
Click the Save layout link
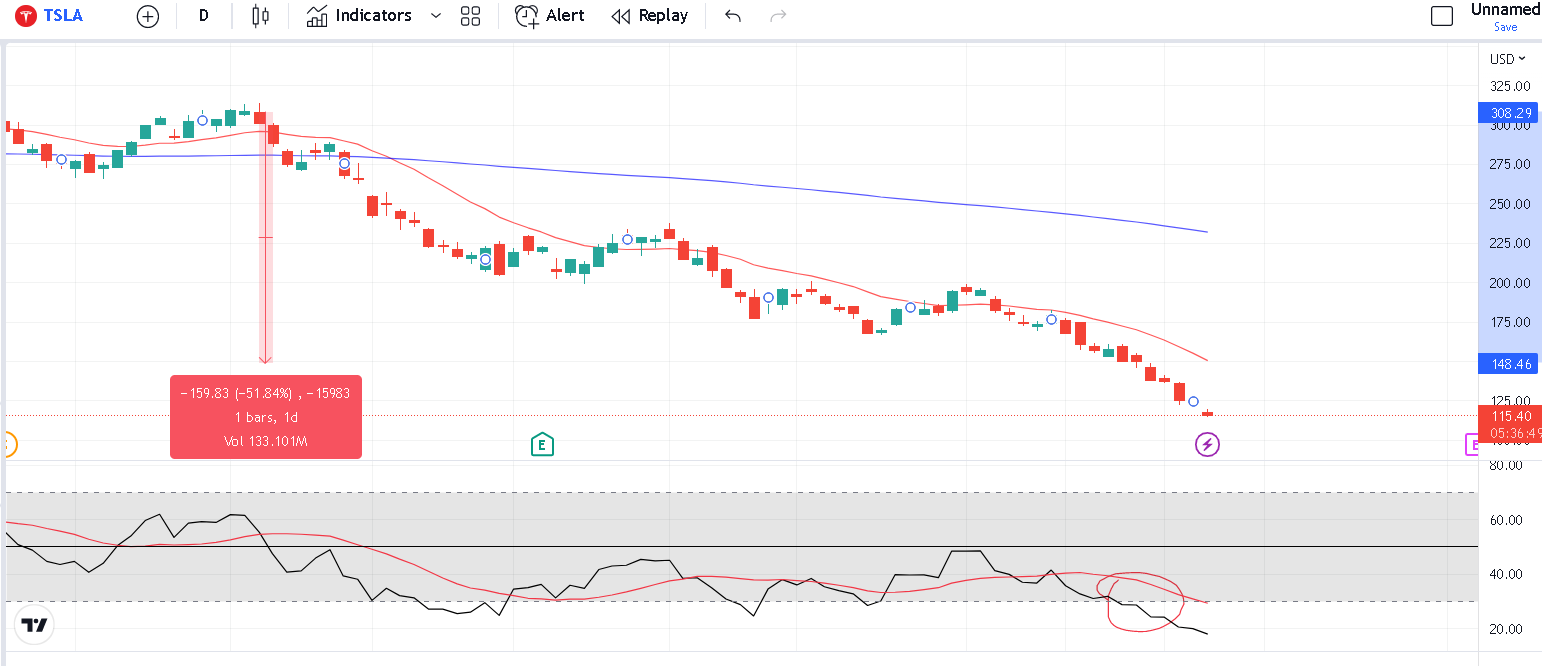point(1505,27)
